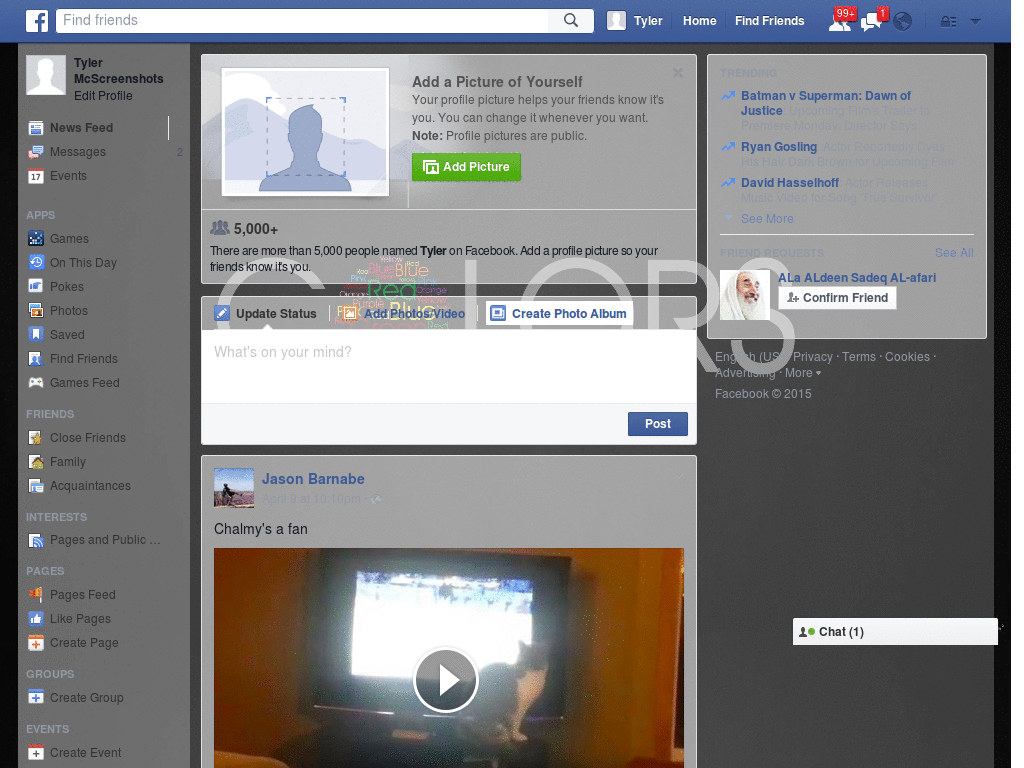The height and width of the screenshot is (768, 1024).
Task: See All friend requests
Action: 954,253
